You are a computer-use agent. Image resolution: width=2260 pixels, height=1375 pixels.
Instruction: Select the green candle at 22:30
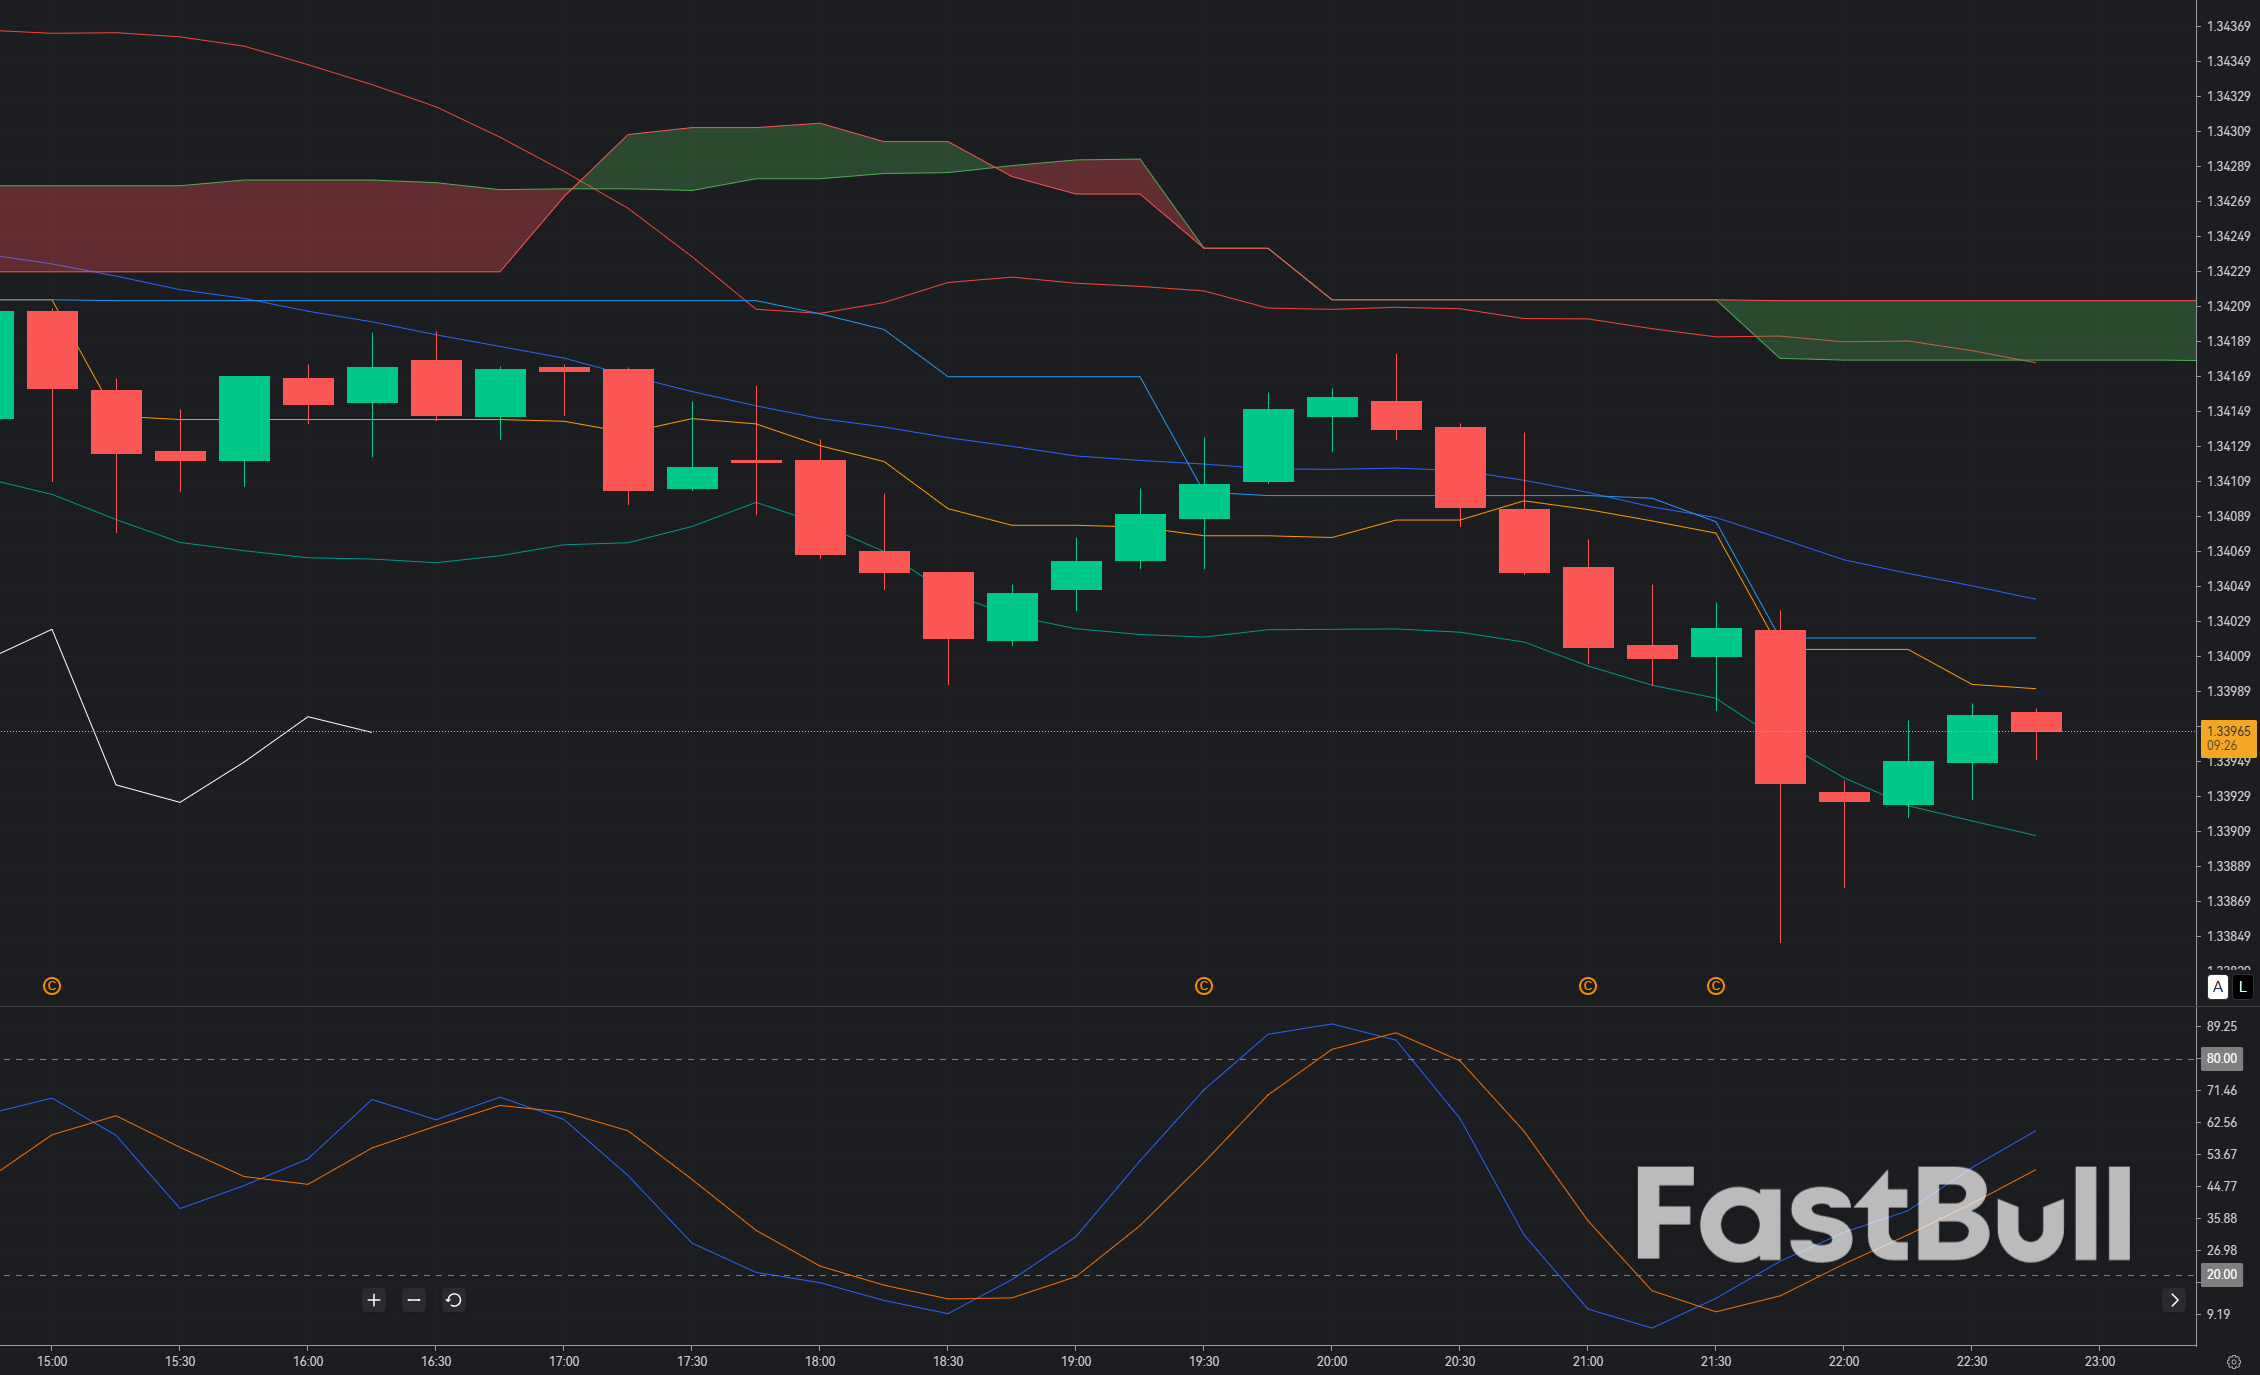pos(1972,739)
